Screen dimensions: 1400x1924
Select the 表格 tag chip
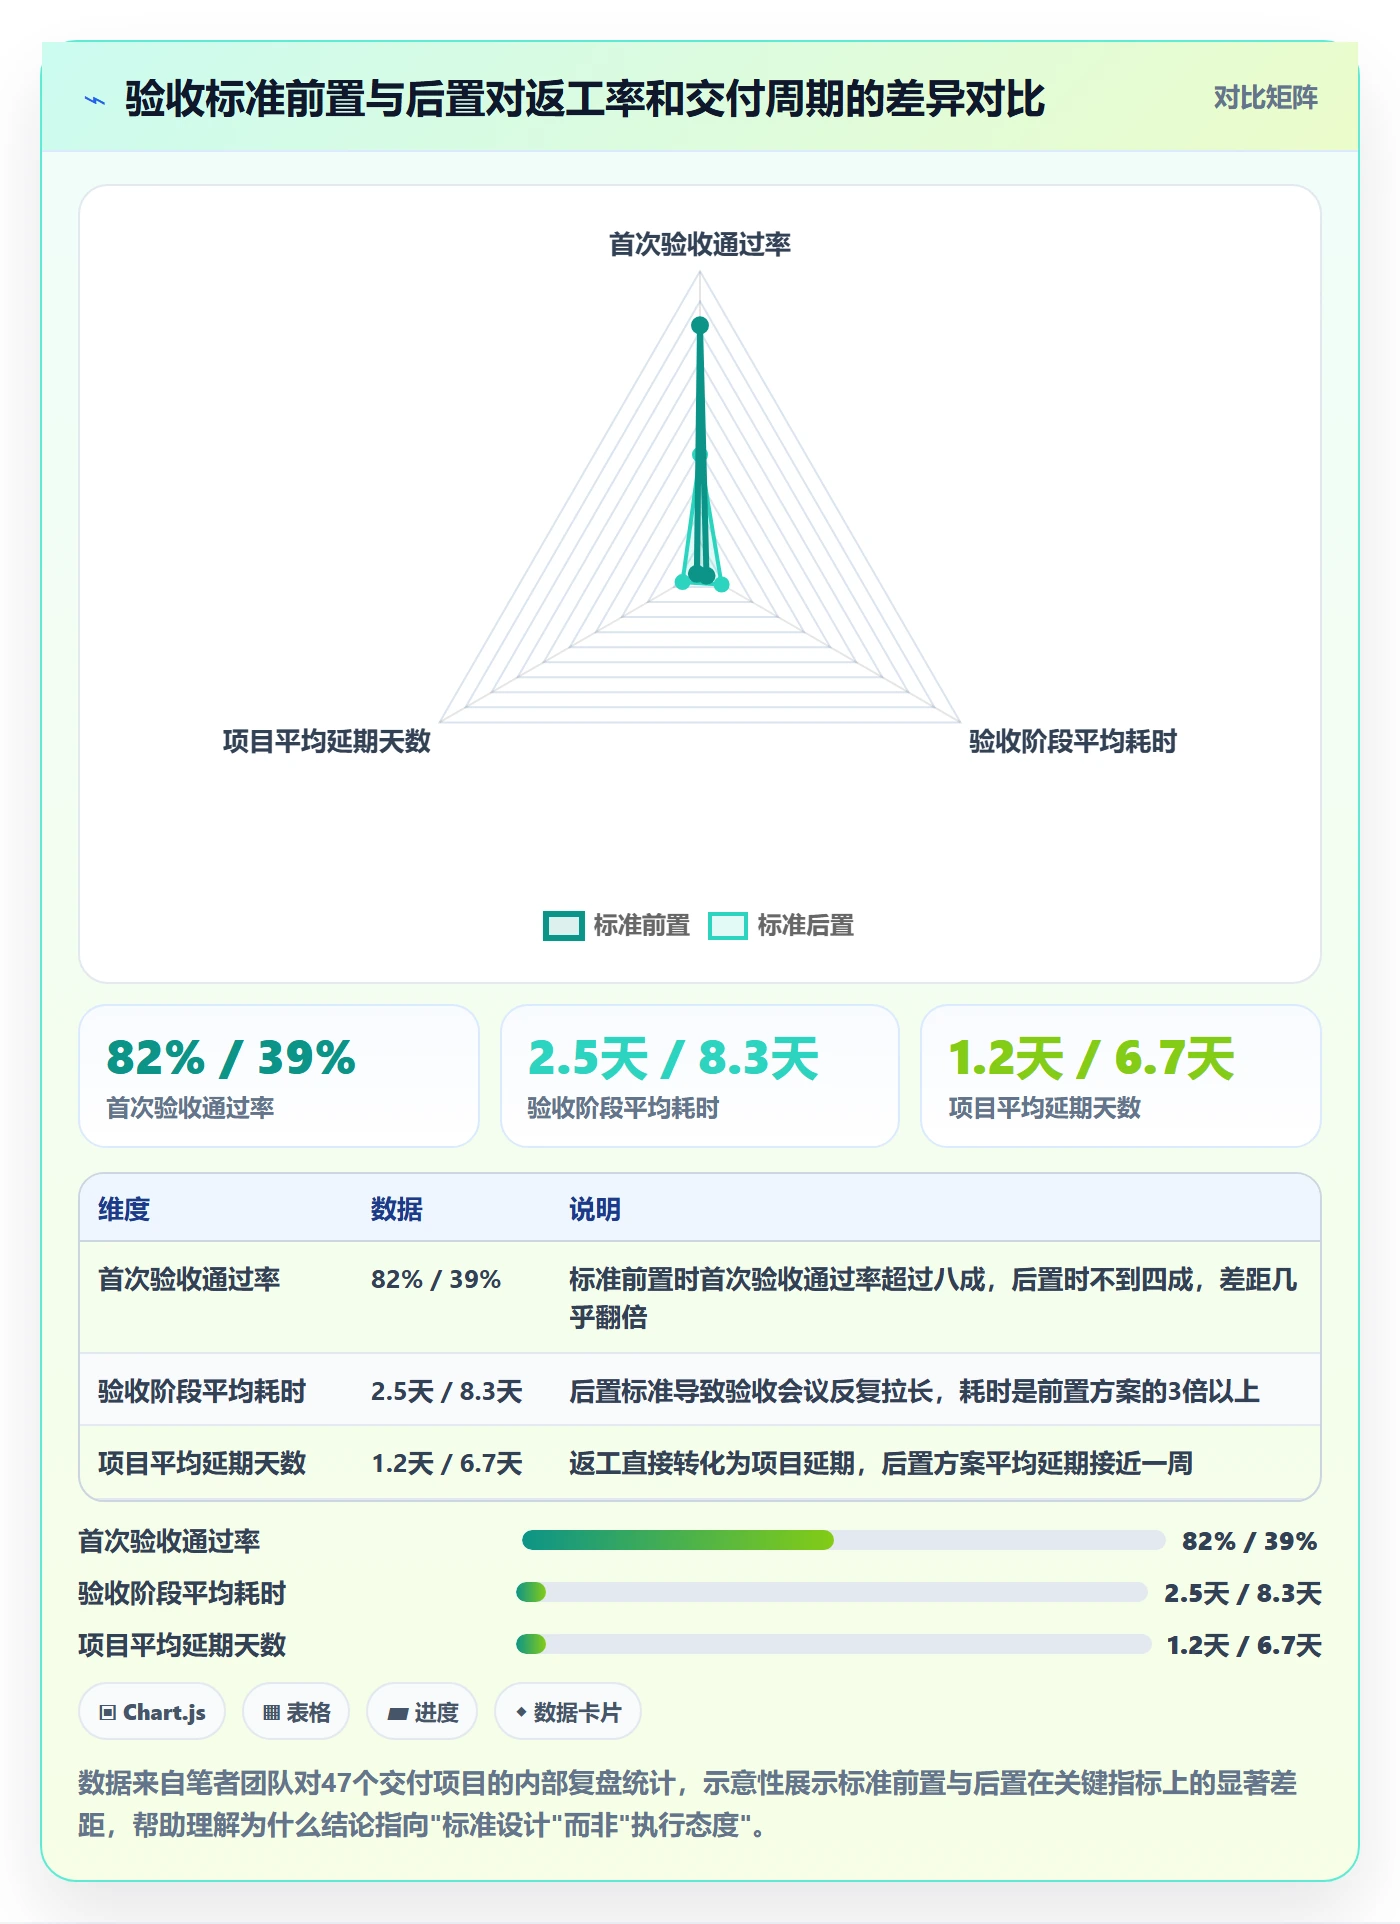pyautogui.click(x=296, y=1712)
